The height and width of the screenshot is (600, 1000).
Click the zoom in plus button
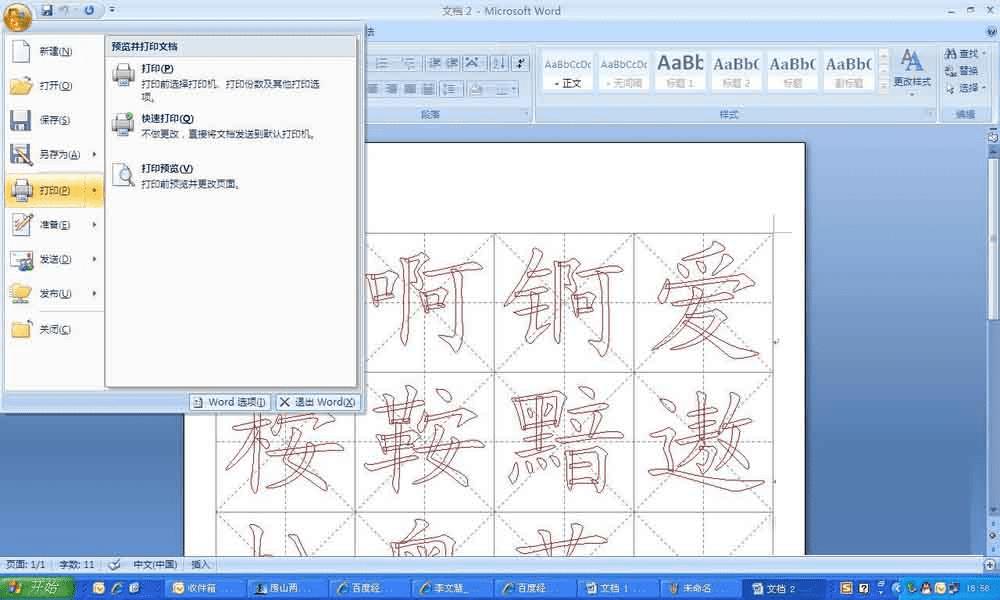[x=990, y=565]
